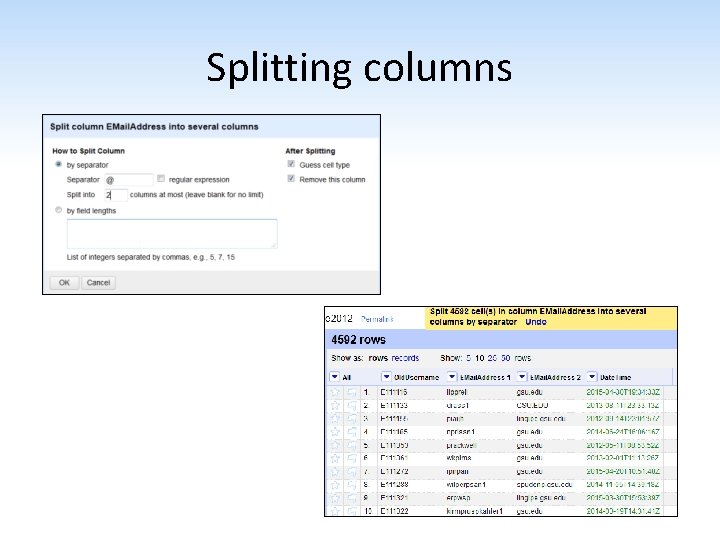
Task: Open the EMailAddress 2 column dropdown
Action: pyautogui.click(x=522, y=377)
